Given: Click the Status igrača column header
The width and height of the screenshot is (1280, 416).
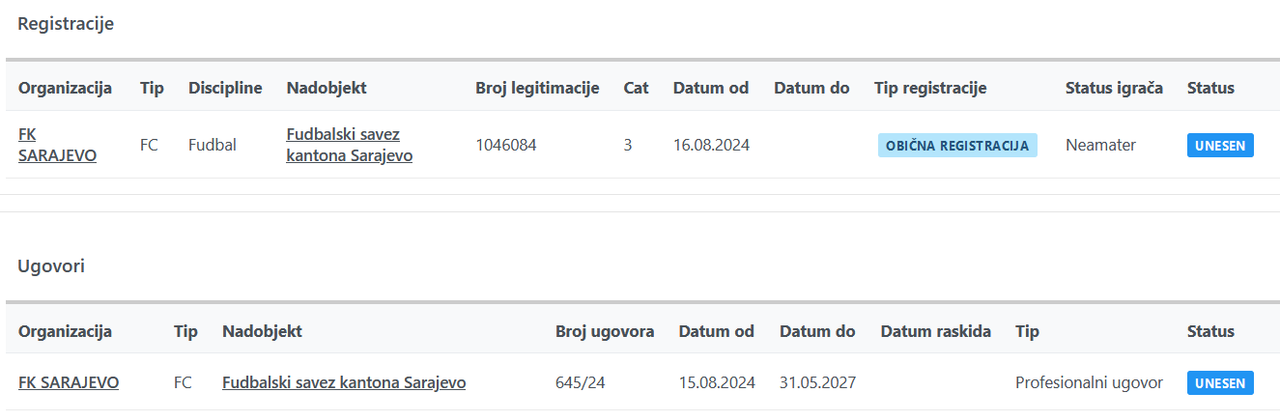Looking at the screenshot, I should point(1114,88).
